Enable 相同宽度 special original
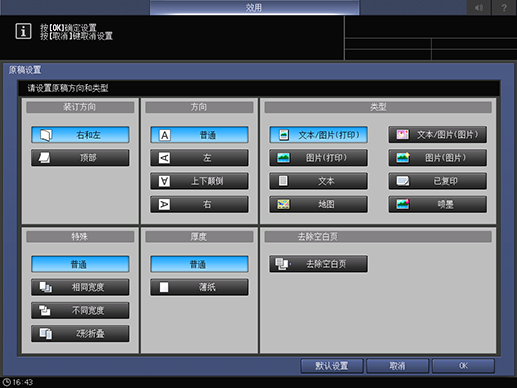This screenshot has width=517, height=388. [80, 287]
